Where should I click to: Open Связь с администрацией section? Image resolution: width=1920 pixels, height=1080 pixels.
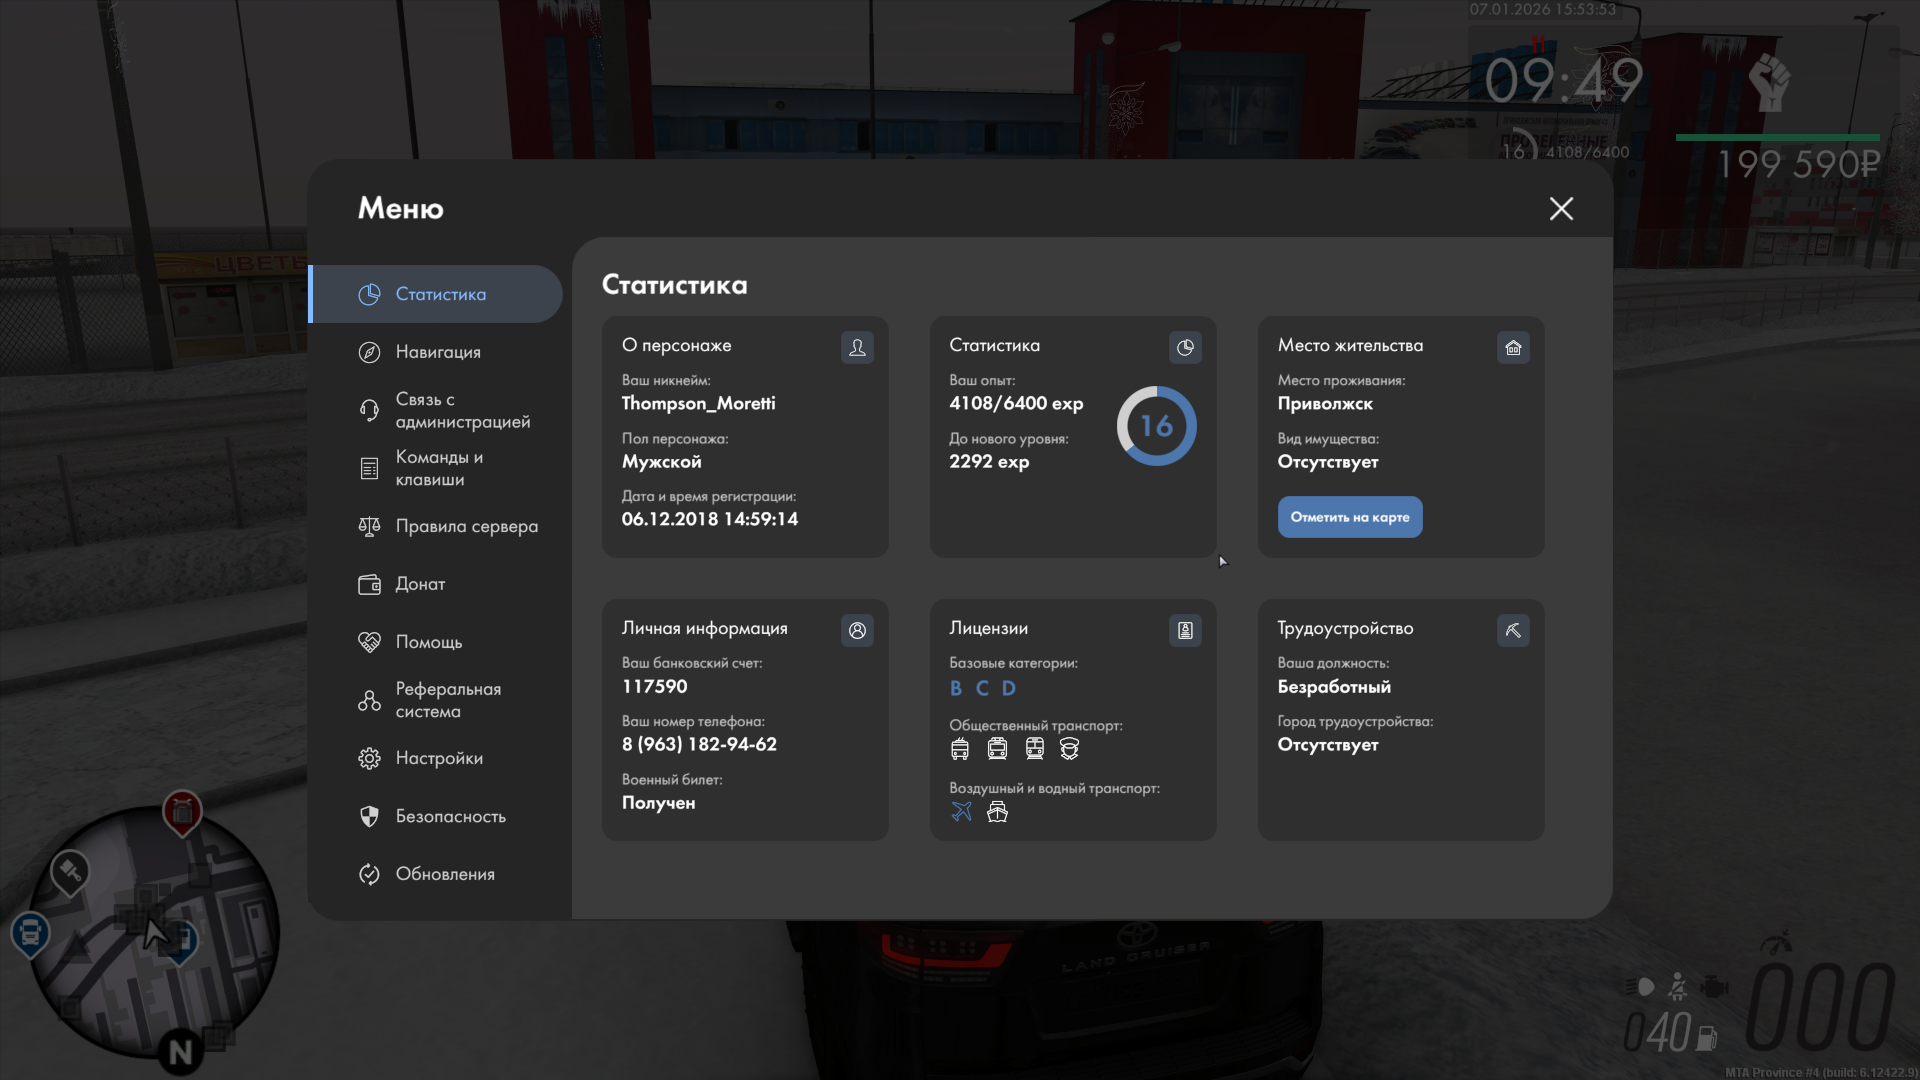tap(462, 410)
